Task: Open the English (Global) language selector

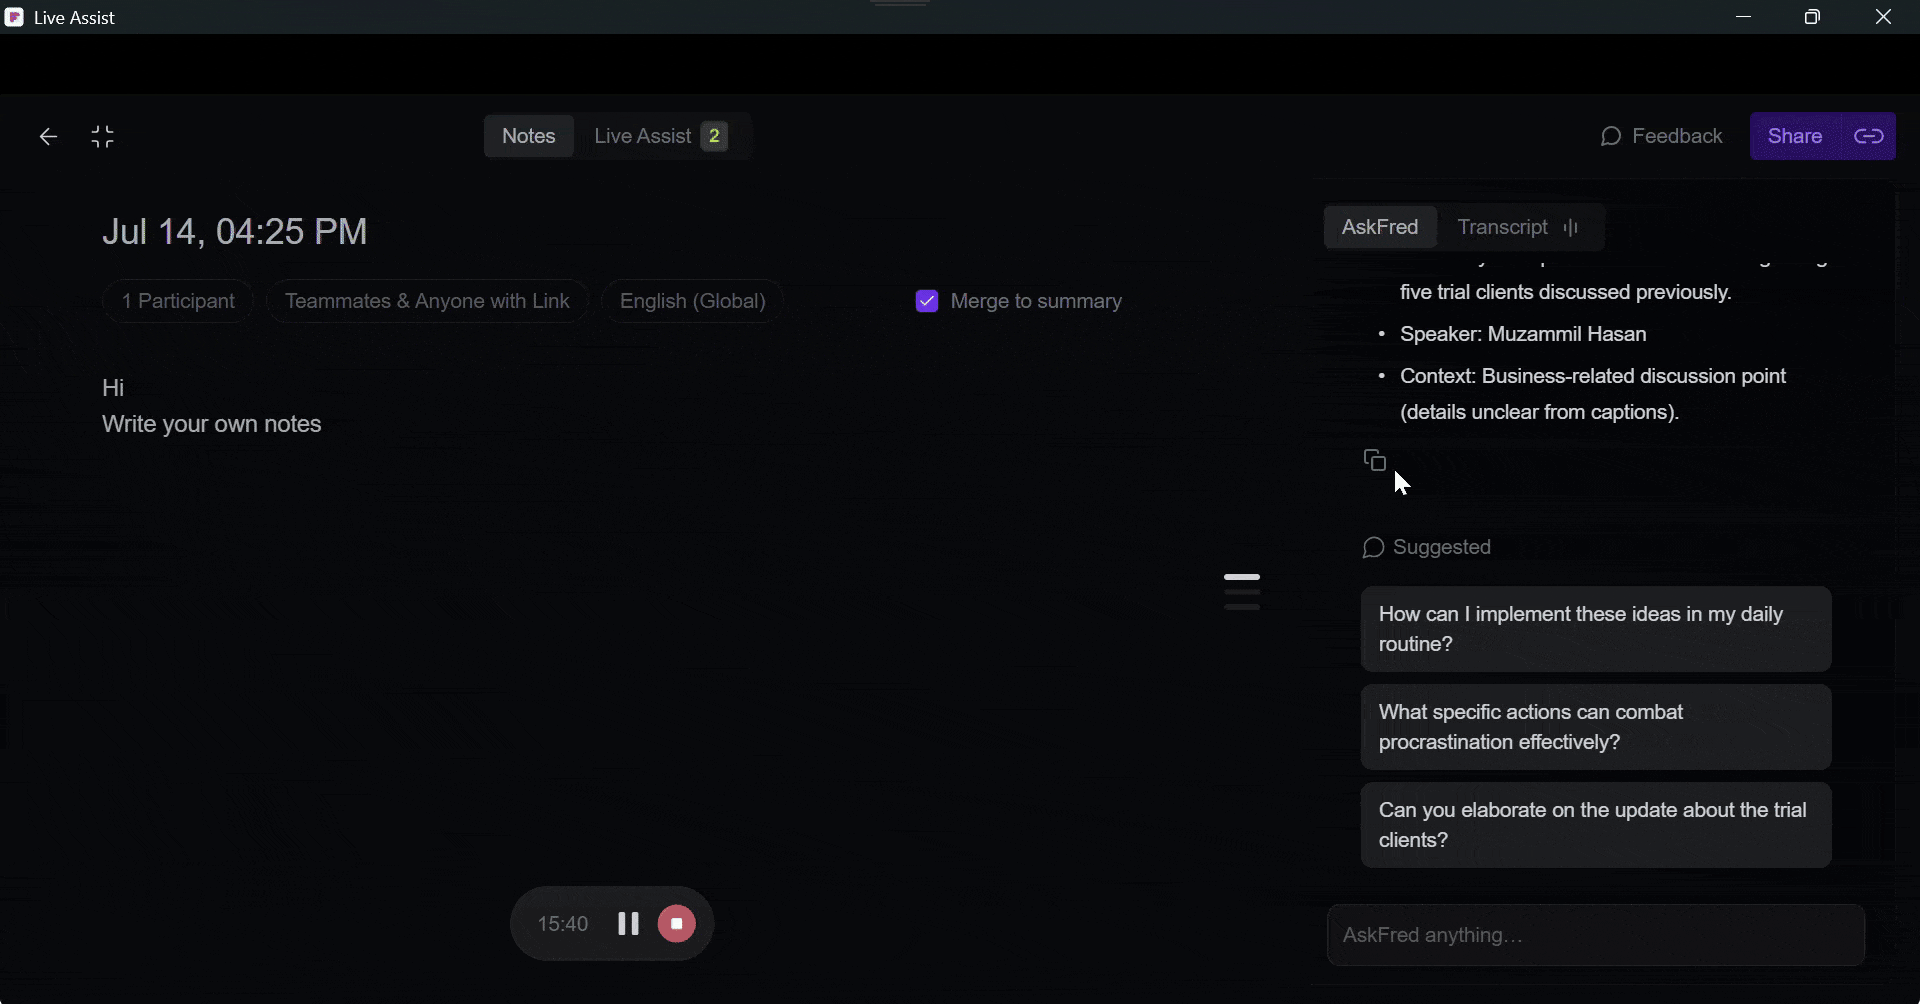Action: pyautogui.click(x=693, y=301)
